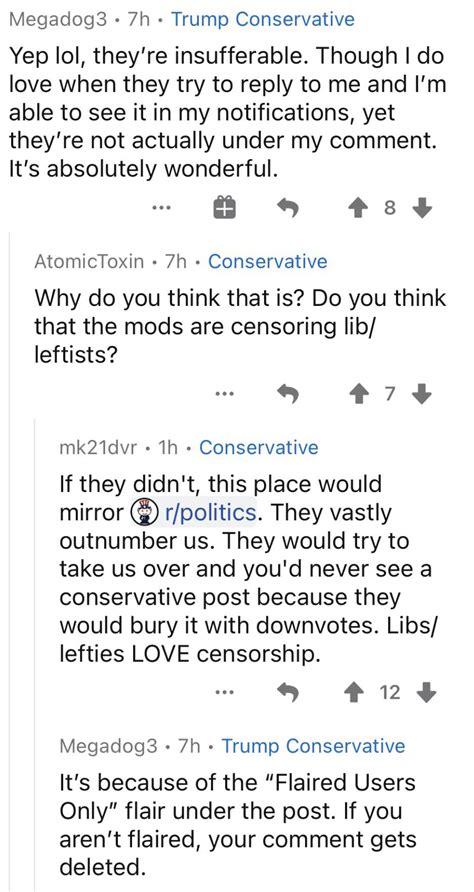The height and width of the screenshot is (892, 474).
Task: Select the Trump Conservative flair on the top comment
Action: pos(263,19)
